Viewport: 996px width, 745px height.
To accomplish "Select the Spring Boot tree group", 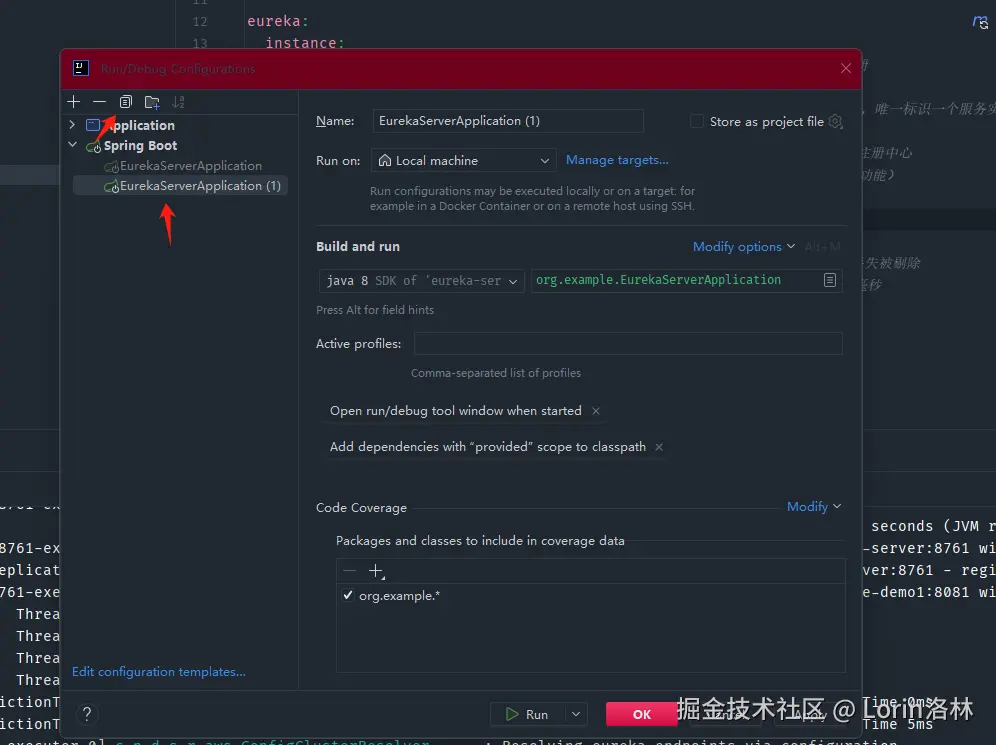I will point(140,145).
